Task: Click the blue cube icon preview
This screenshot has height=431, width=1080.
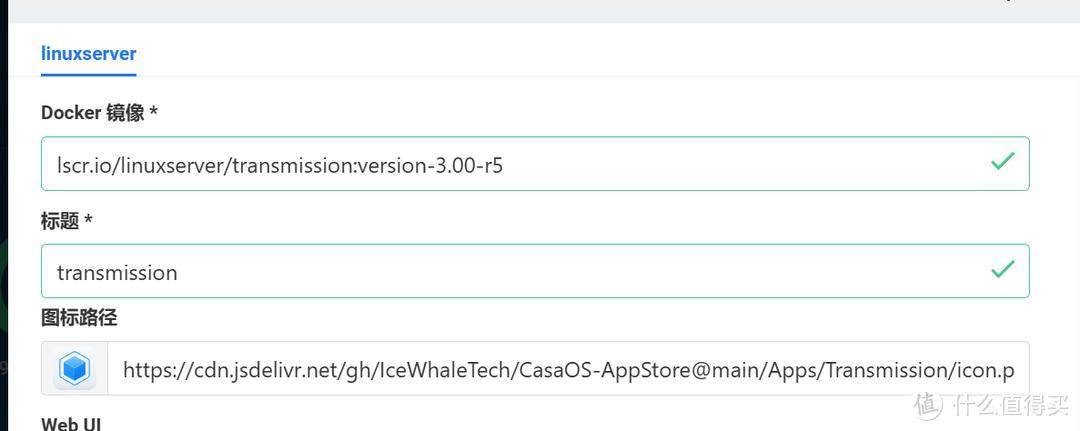Action: point(74,368)
